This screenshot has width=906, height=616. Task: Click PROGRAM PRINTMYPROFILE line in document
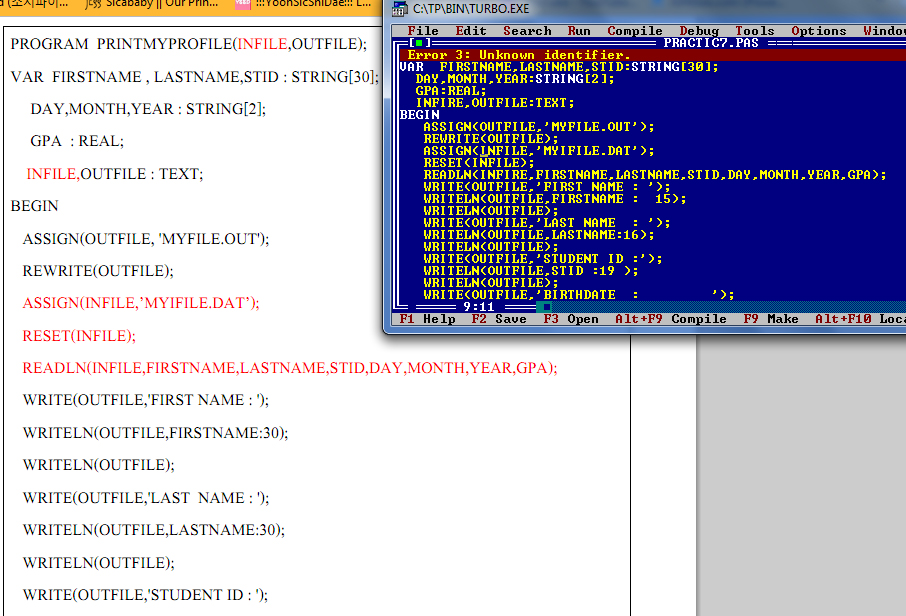pos(188,44)
